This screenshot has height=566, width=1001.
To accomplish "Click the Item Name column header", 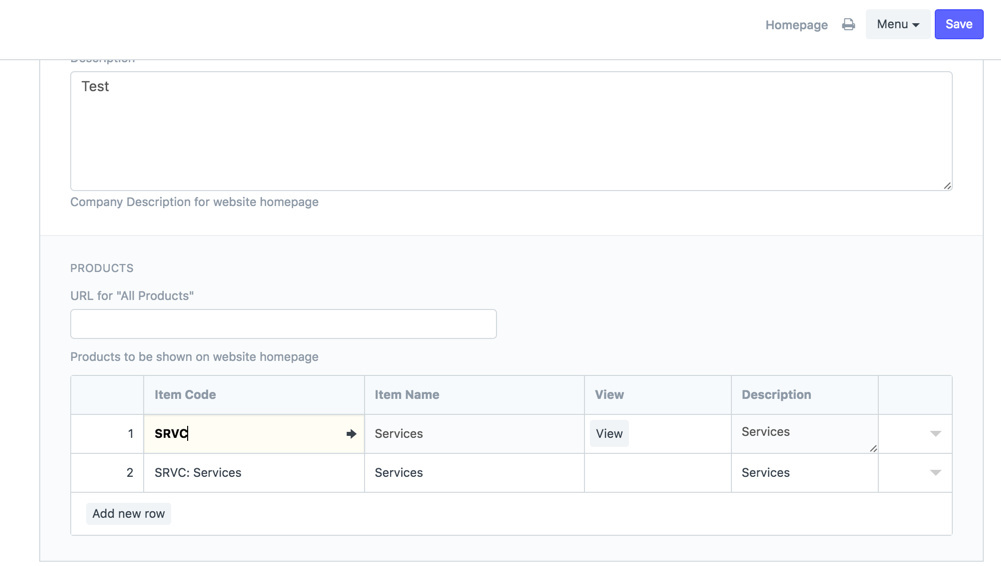I will (x=474, y=395).
